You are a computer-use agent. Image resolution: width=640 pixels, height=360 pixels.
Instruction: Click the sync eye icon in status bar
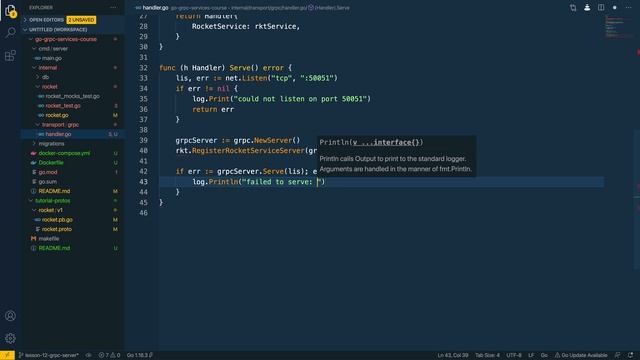coord(89,355)
